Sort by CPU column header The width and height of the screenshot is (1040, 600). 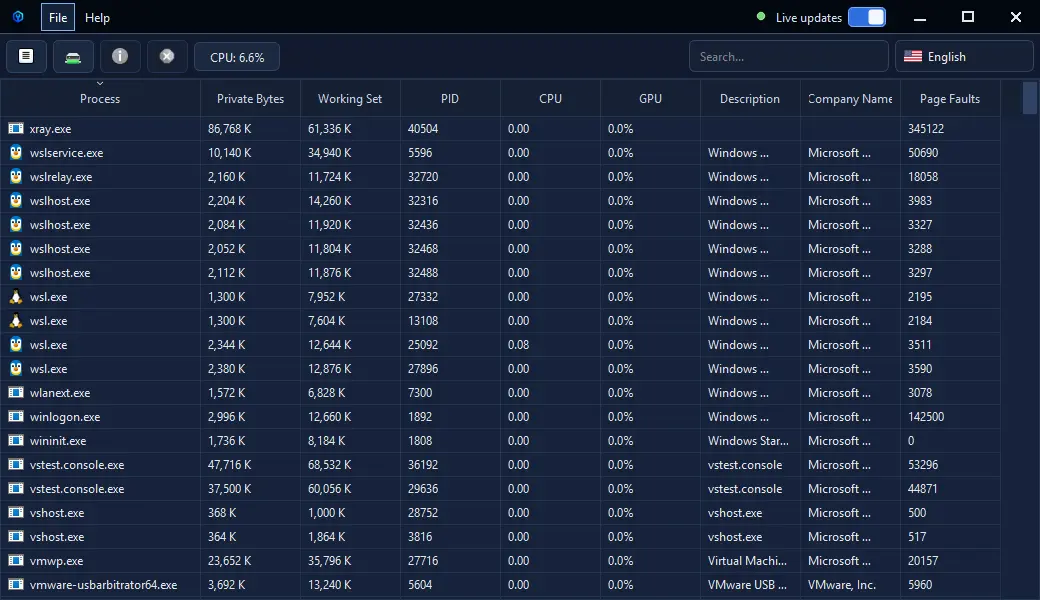[x=551, y=98]
